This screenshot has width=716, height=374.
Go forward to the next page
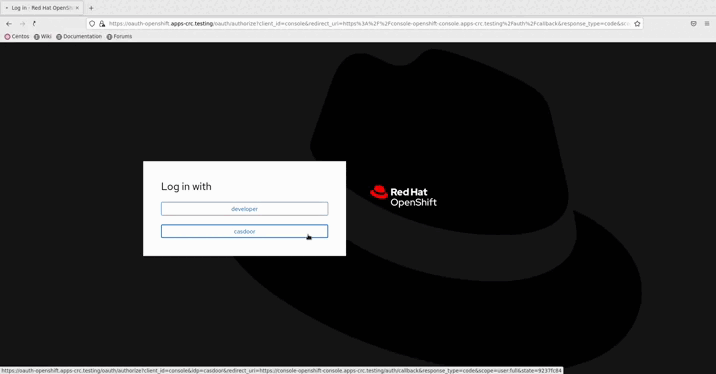(22, 24)
